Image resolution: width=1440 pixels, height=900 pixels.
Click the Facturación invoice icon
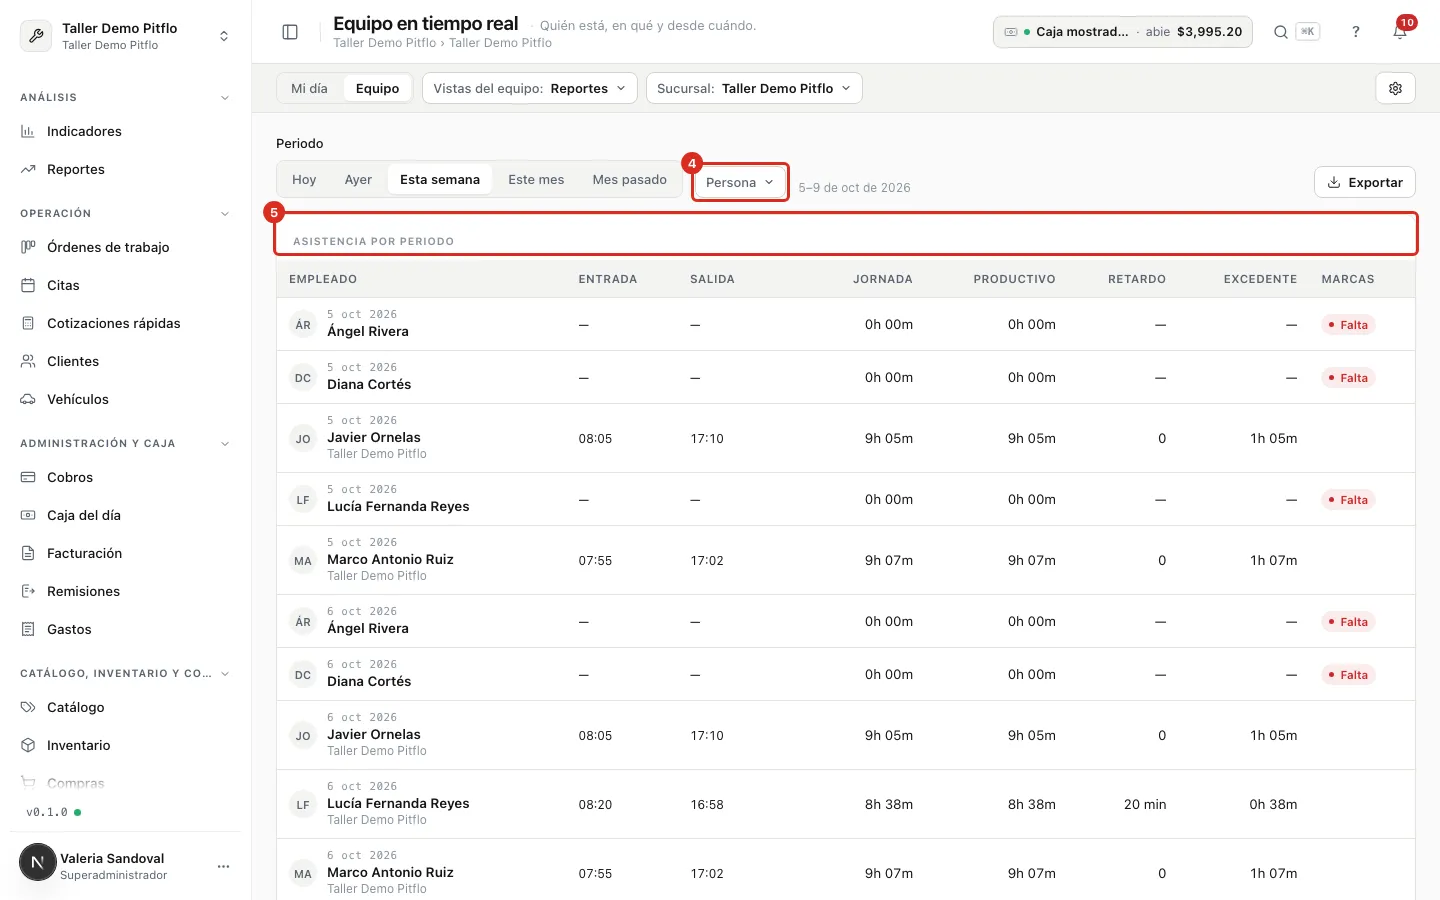point(28,553)
